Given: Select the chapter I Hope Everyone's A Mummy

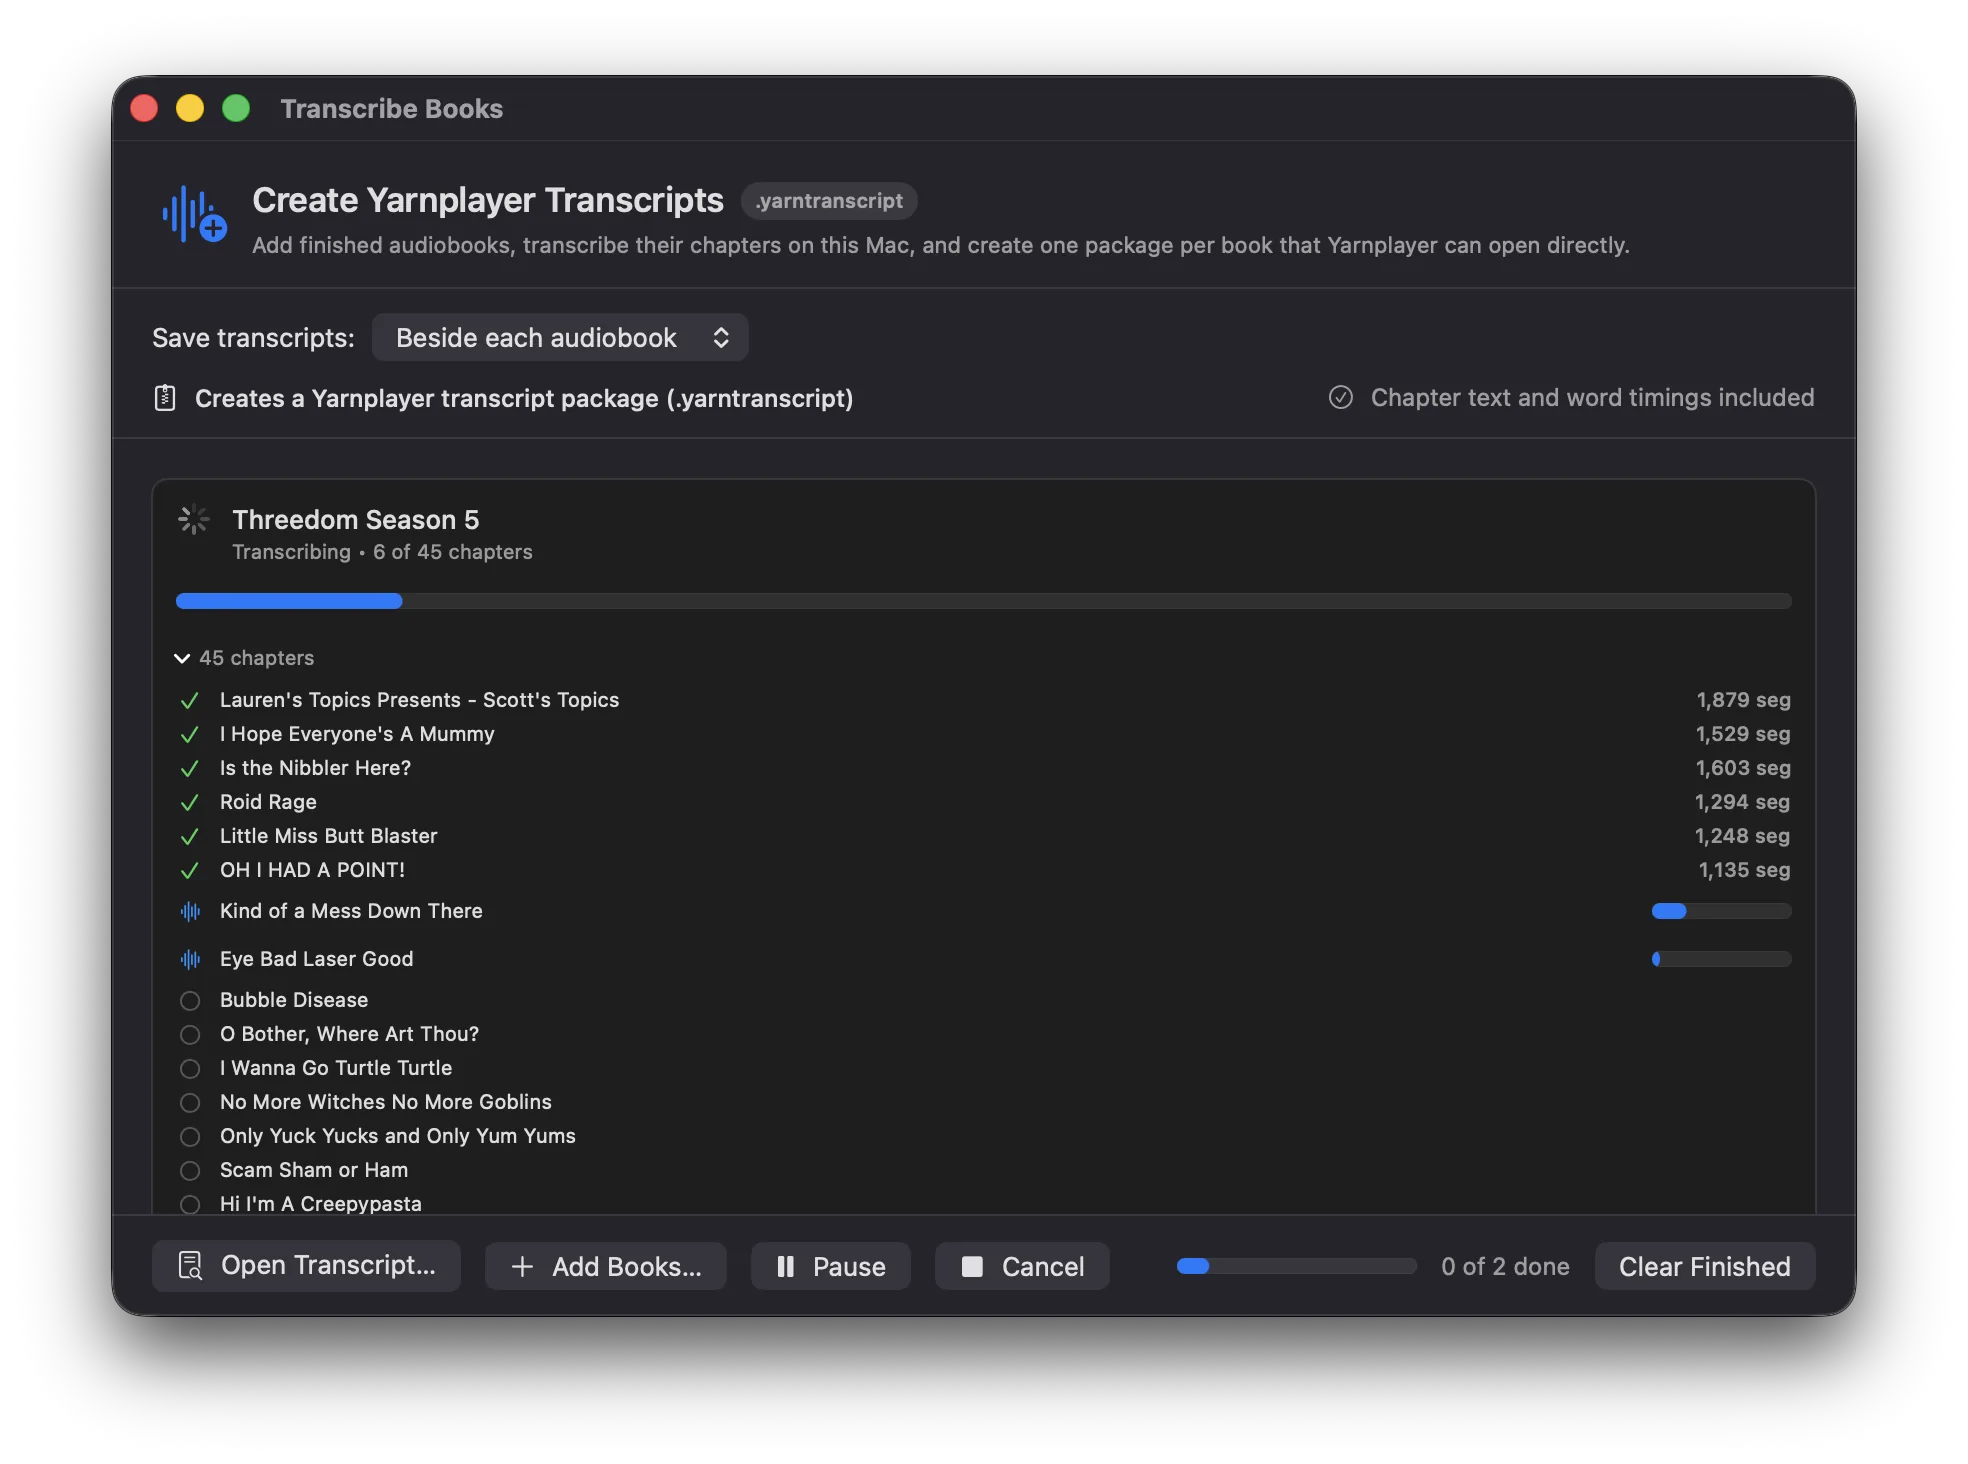Looking at the screenshot, I should pos(357,734).
